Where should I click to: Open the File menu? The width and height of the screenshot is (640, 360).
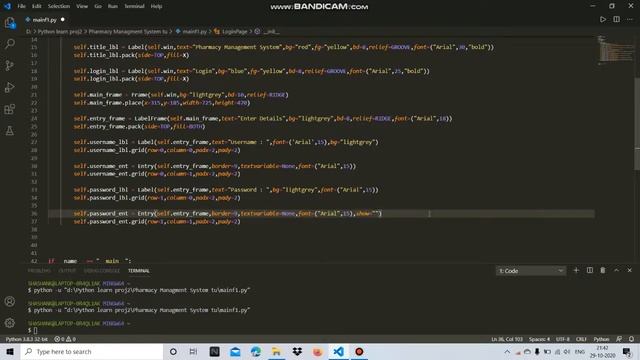(x=21, y=6)
